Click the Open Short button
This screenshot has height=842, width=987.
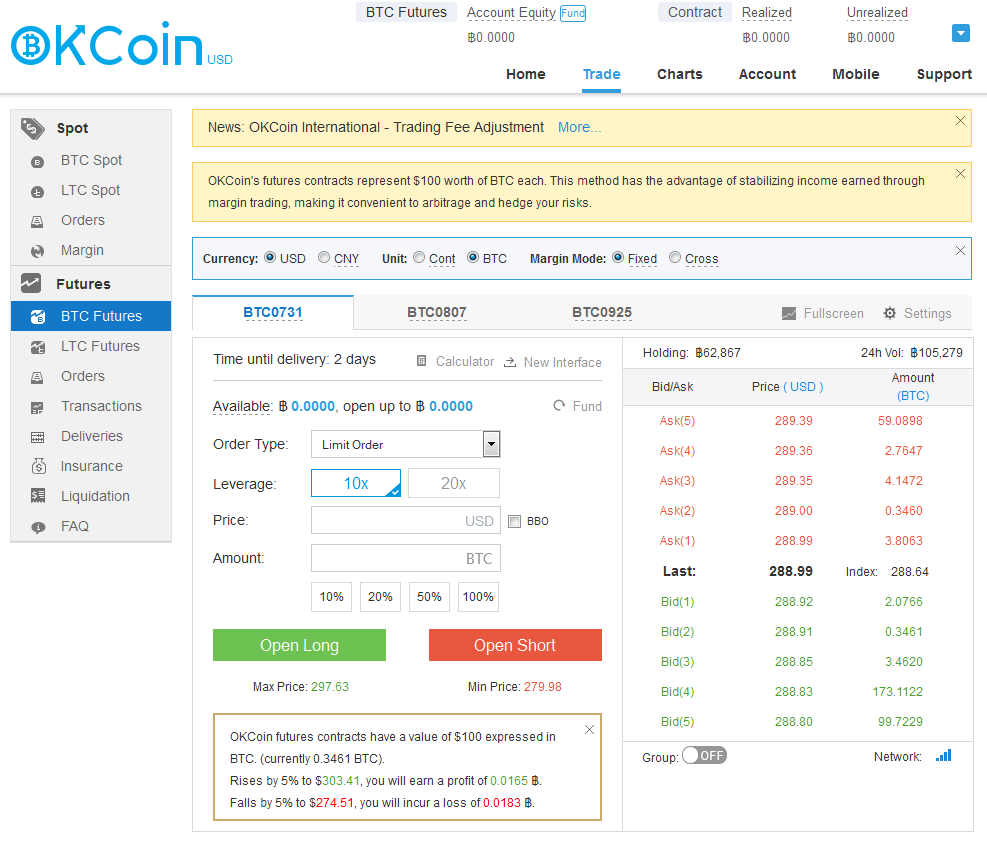tap(515, 645)
